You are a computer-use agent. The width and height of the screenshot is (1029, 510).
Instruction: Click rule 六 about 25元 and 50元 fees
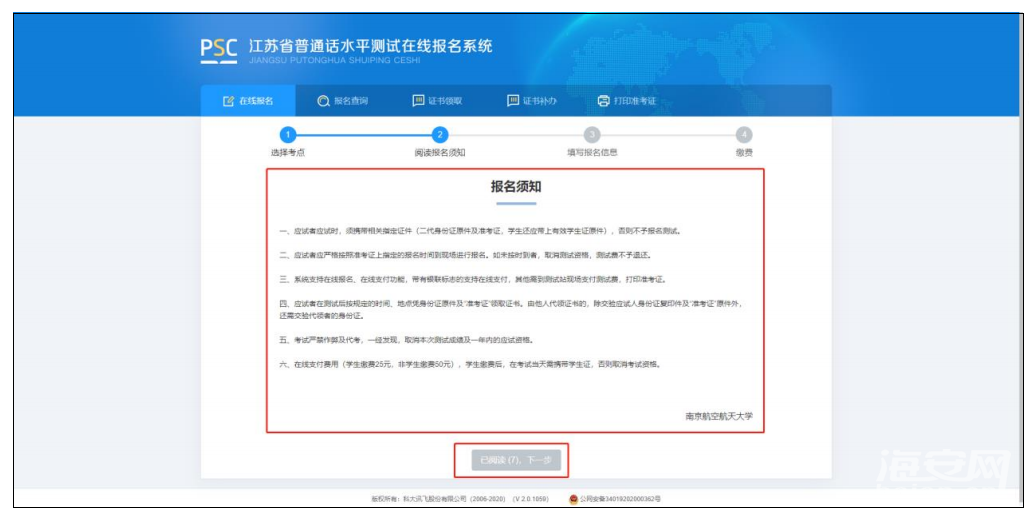tap(470, 364)
